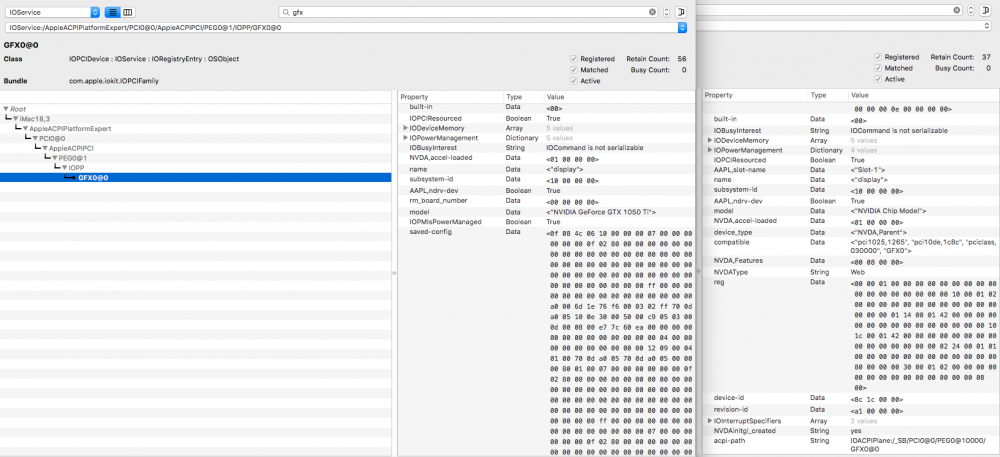Toggle the Active checkbox in back window
1000x457 pixels.
pyautogui.click(x=878, y=79)
